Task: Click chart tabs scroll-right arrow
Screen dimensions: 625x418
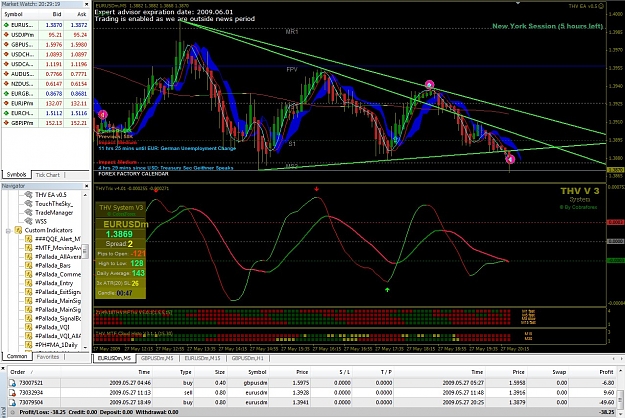Action: (621, 358)
